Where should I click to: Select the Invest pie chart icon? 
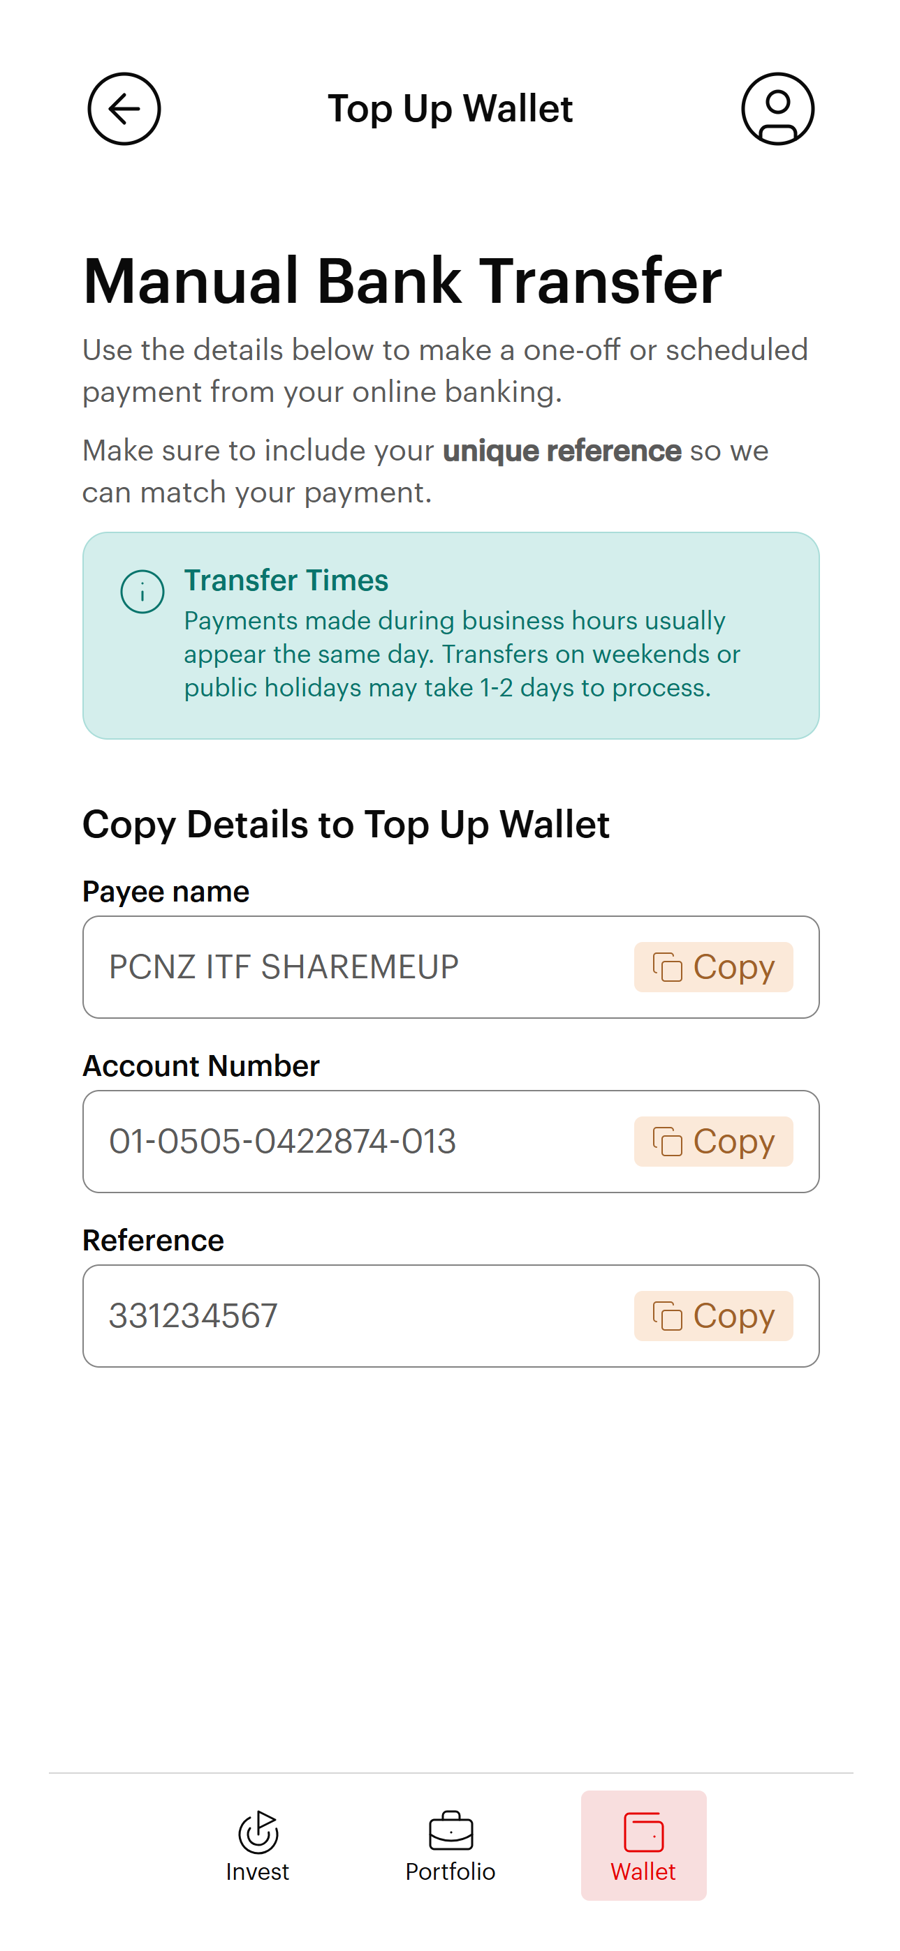[257, 1831]
